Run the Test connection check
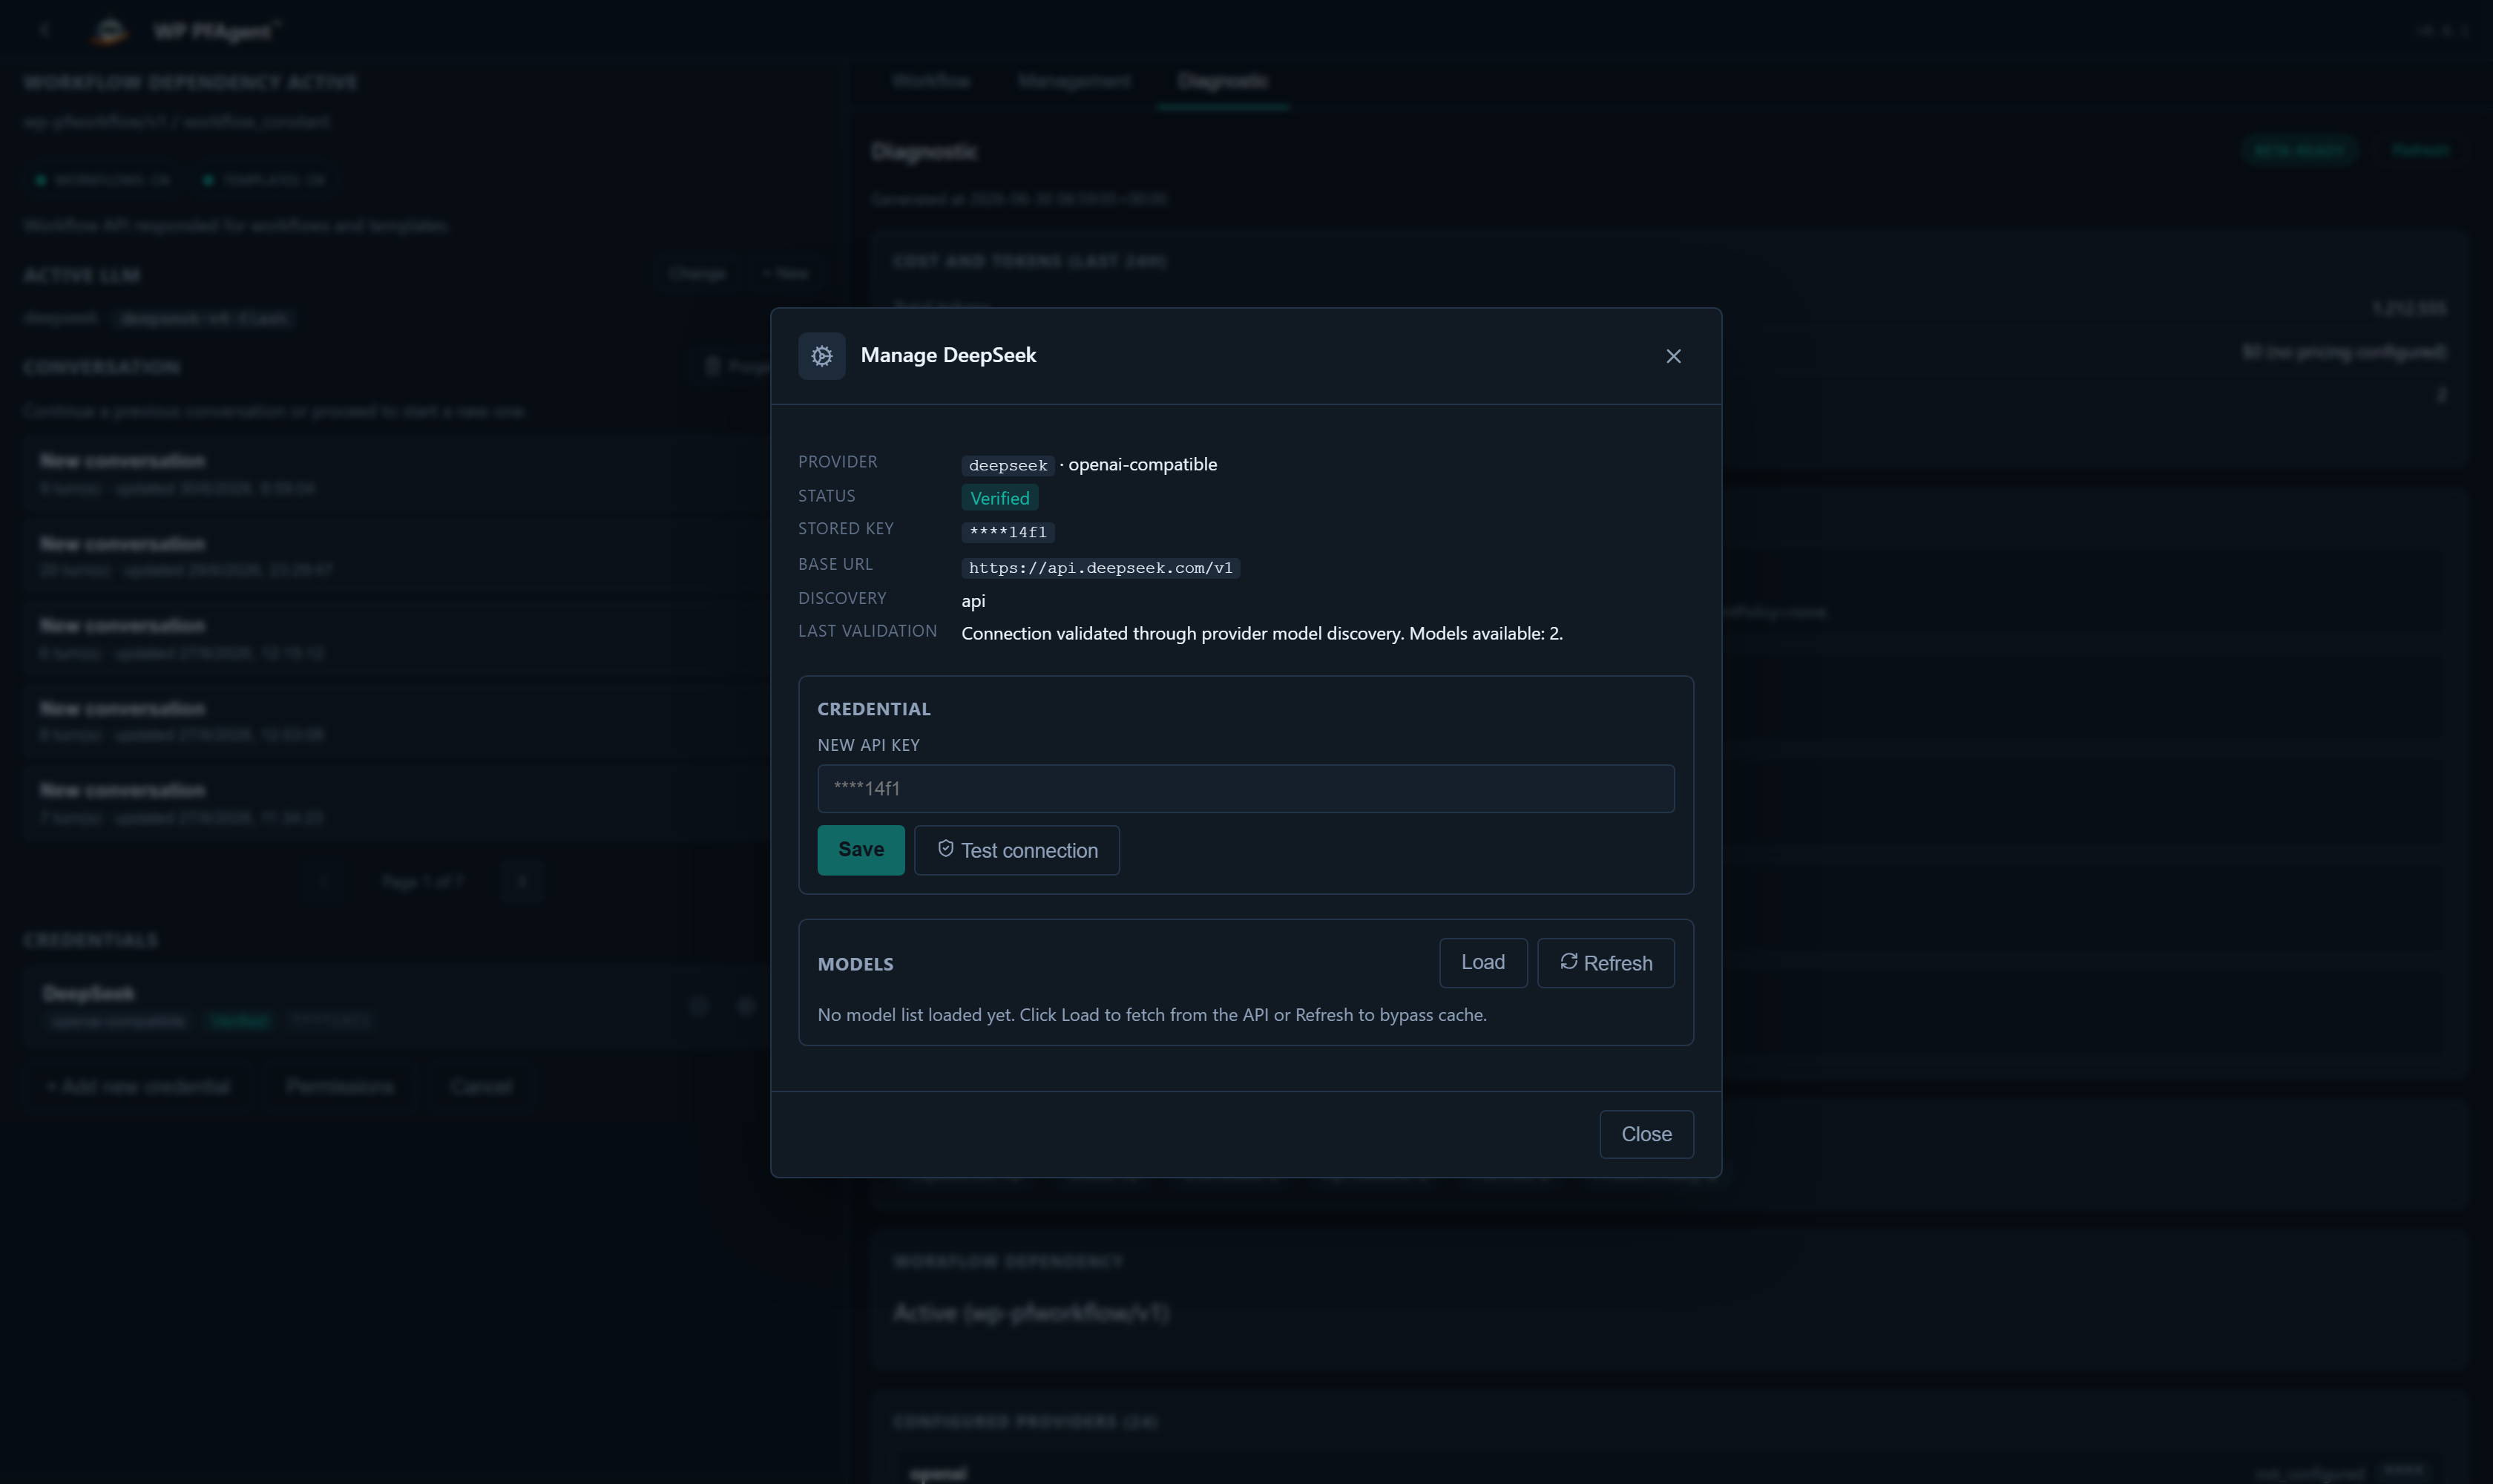 click(1016, 850)
